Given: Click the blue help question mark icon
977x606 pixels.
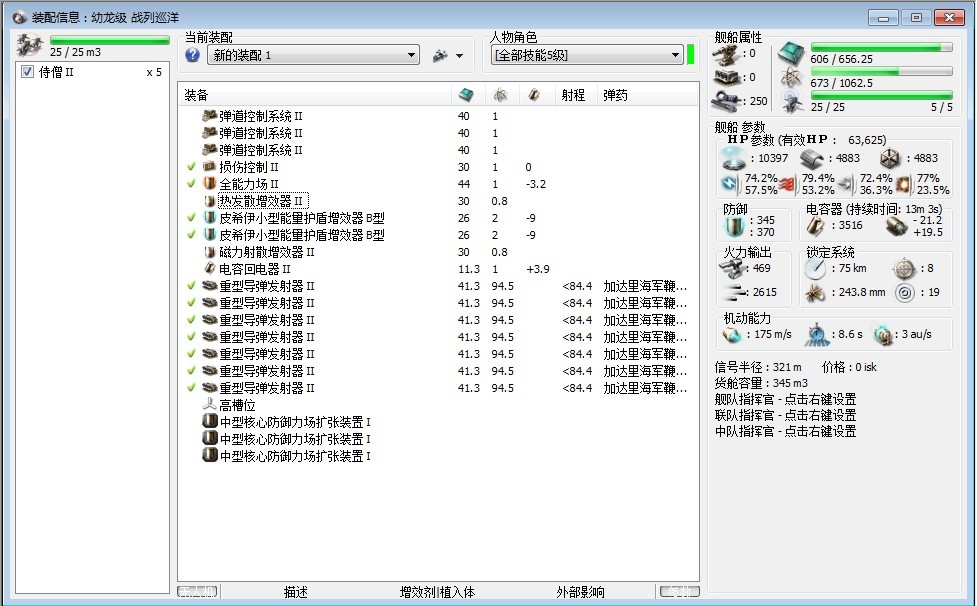Looking at the screenshot, I should 193,55.
